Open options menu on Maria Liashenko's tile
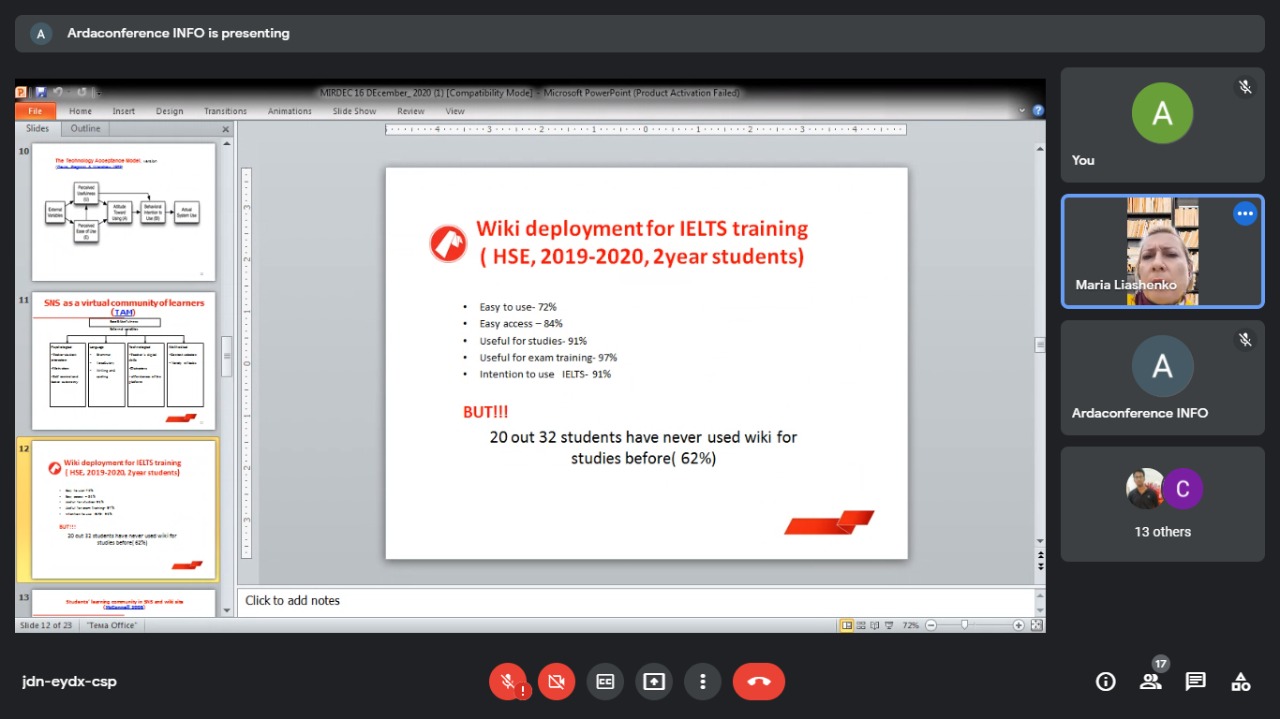 (x=1244, y=213)
